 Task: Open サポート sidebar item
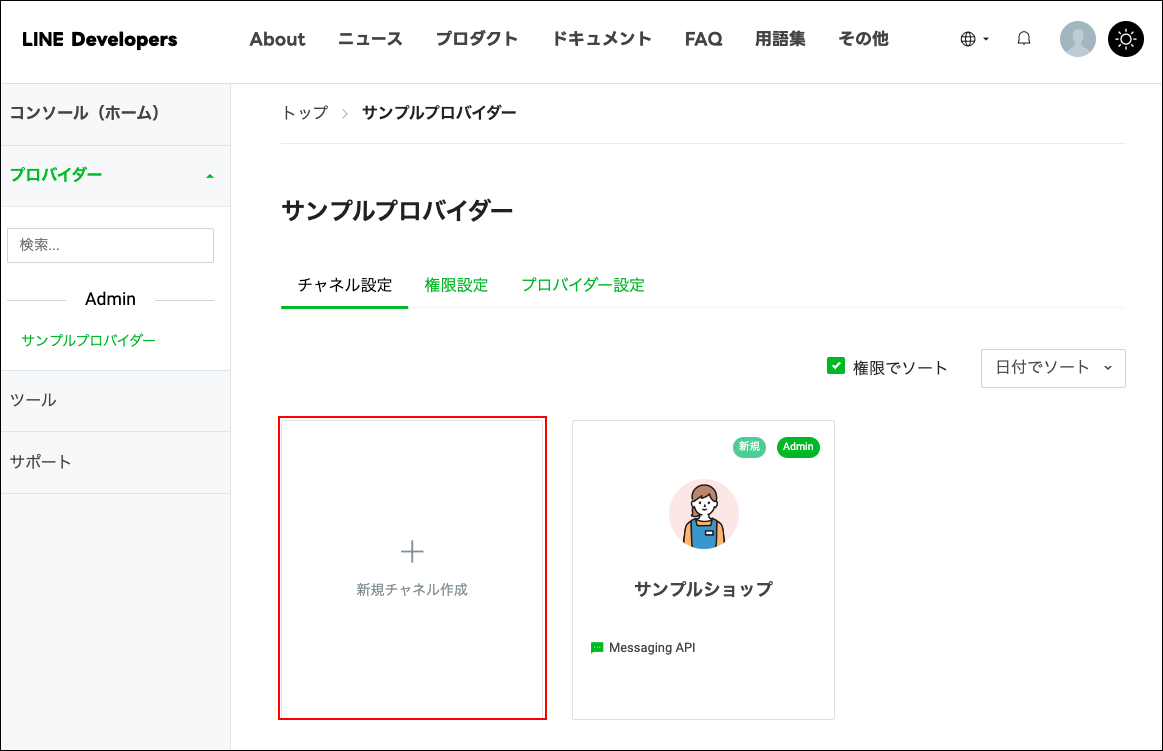pos(115,463)
